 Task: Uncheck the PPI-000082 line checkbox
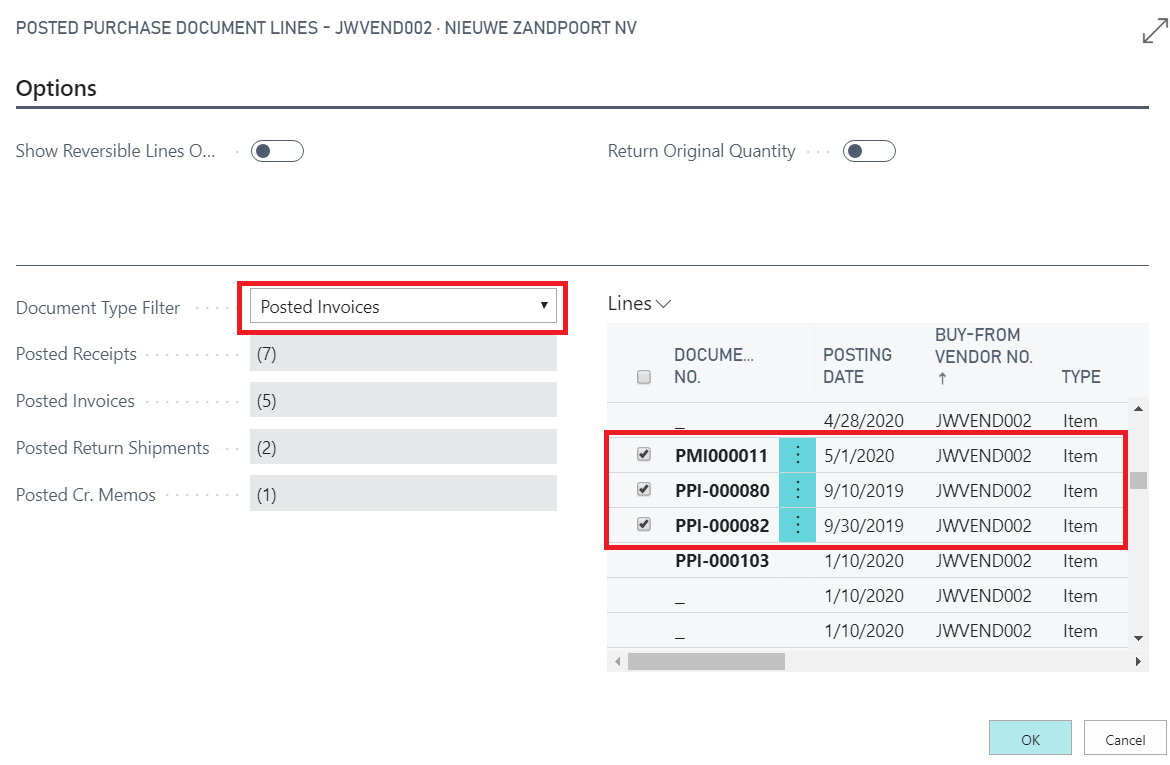643,525
